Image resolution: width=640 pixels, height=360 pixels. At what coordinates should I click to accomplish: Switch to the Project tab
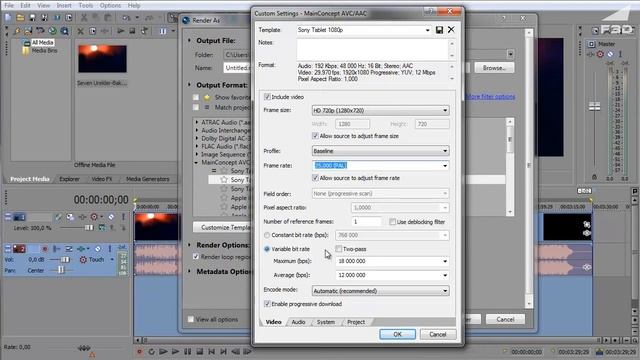(356, 322)
